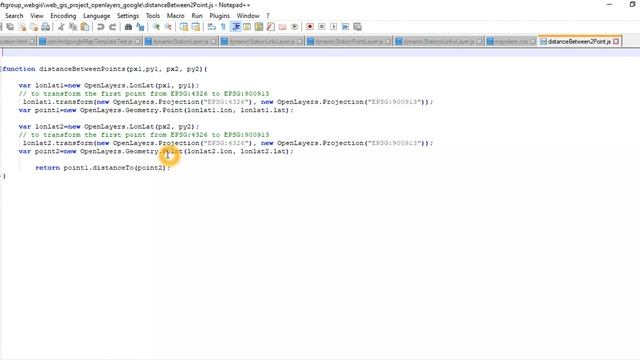Click the Save All toolbar icon
This screenshot has width=640, height=360.
point(10,27)
